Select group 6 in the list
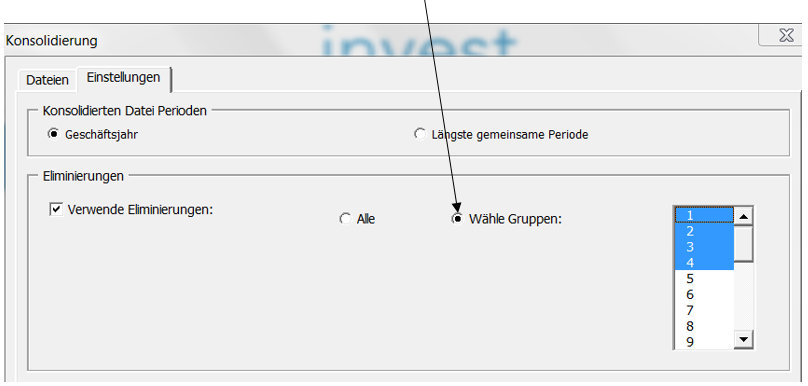 tap(704, 295)
